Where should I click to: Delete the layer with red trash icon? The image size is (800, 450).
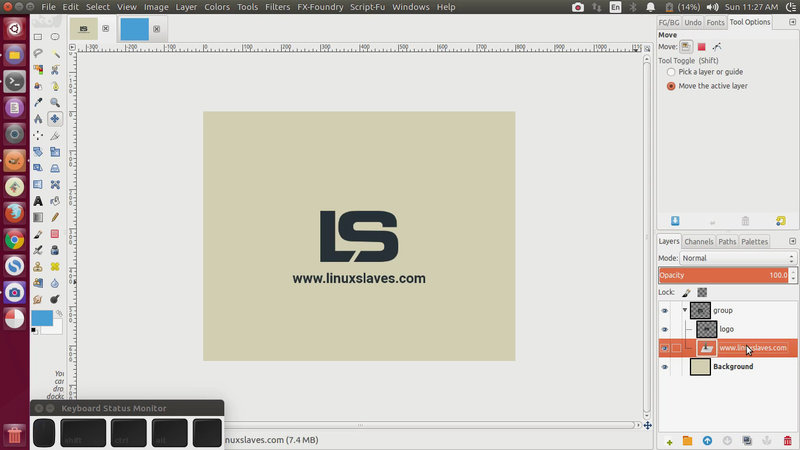[x=787, y=441]
